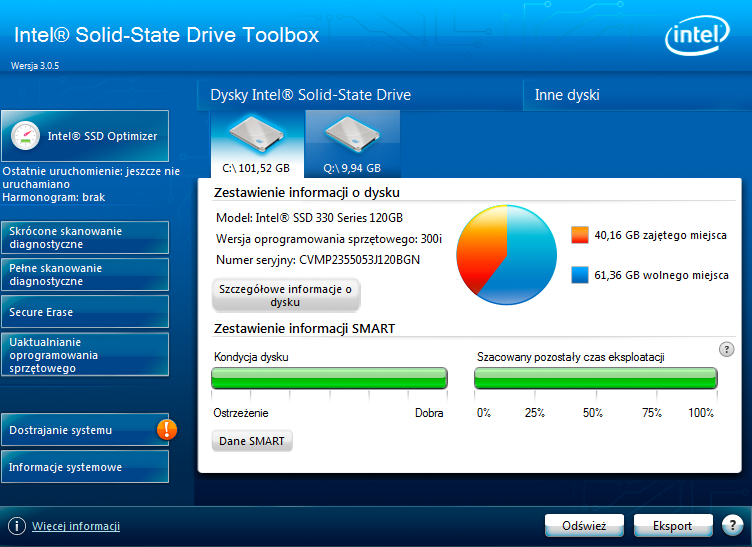
Task: Click Harmonogram: brak text
Action: click(54, 197)
